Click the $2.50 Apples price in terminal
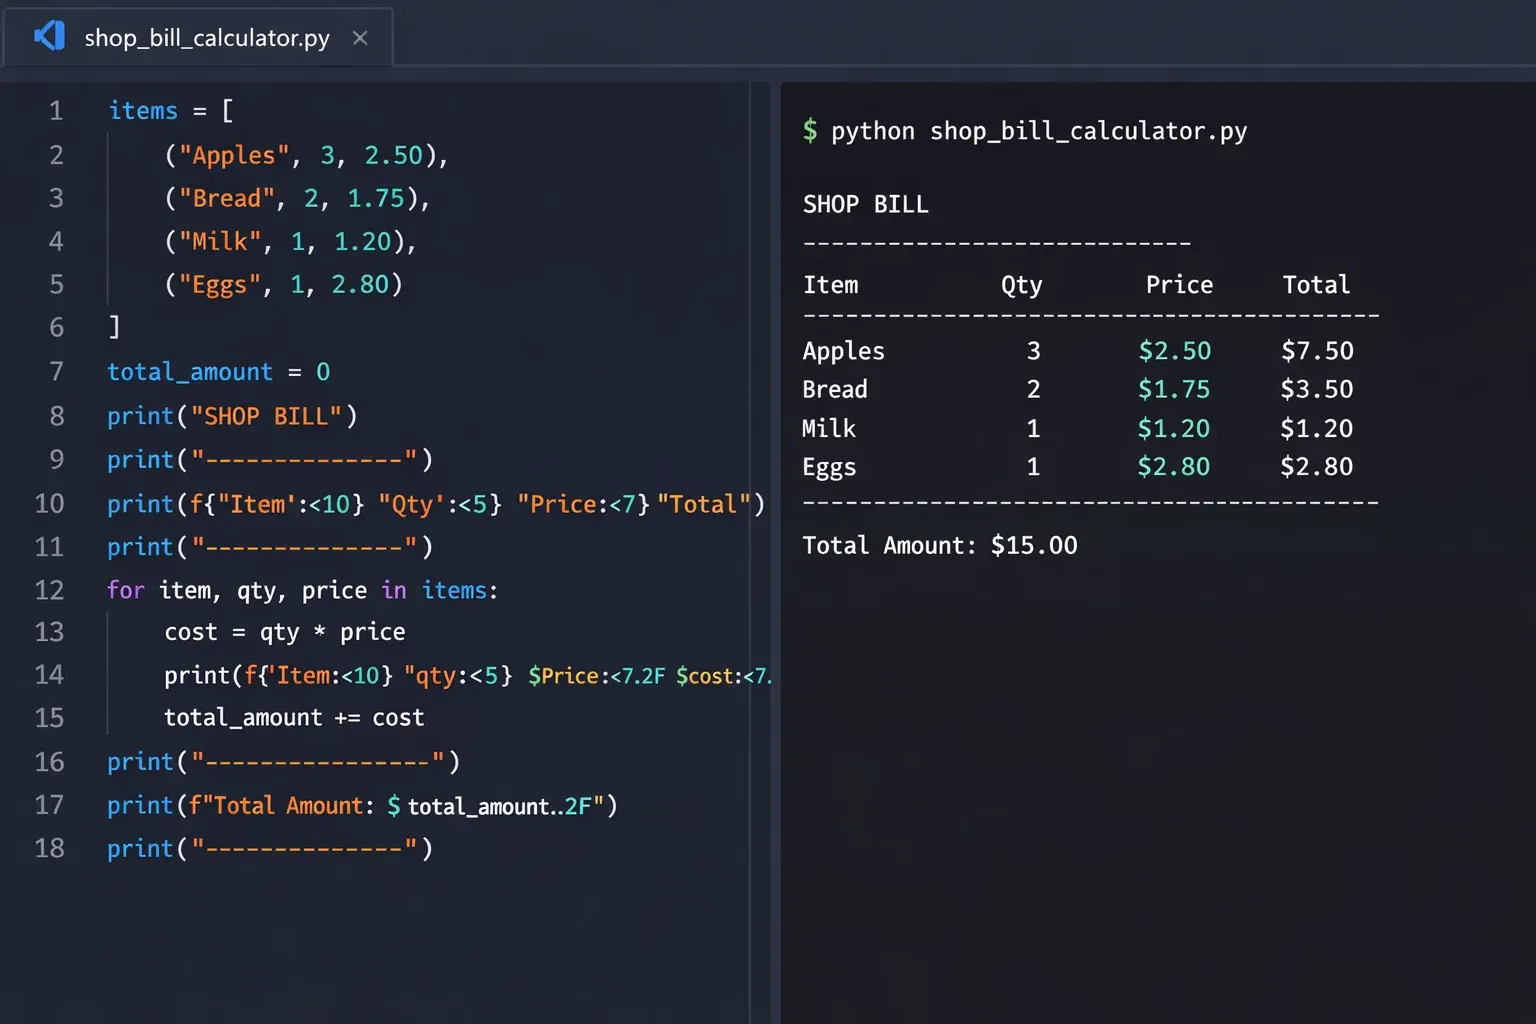The width and height of the screenshot is (1536, 1024). click(1174, 351)
